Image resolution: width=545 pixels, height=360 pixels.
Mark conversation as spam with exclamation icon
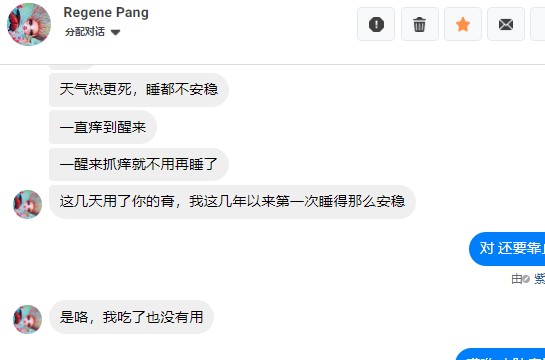coord(376,24)
